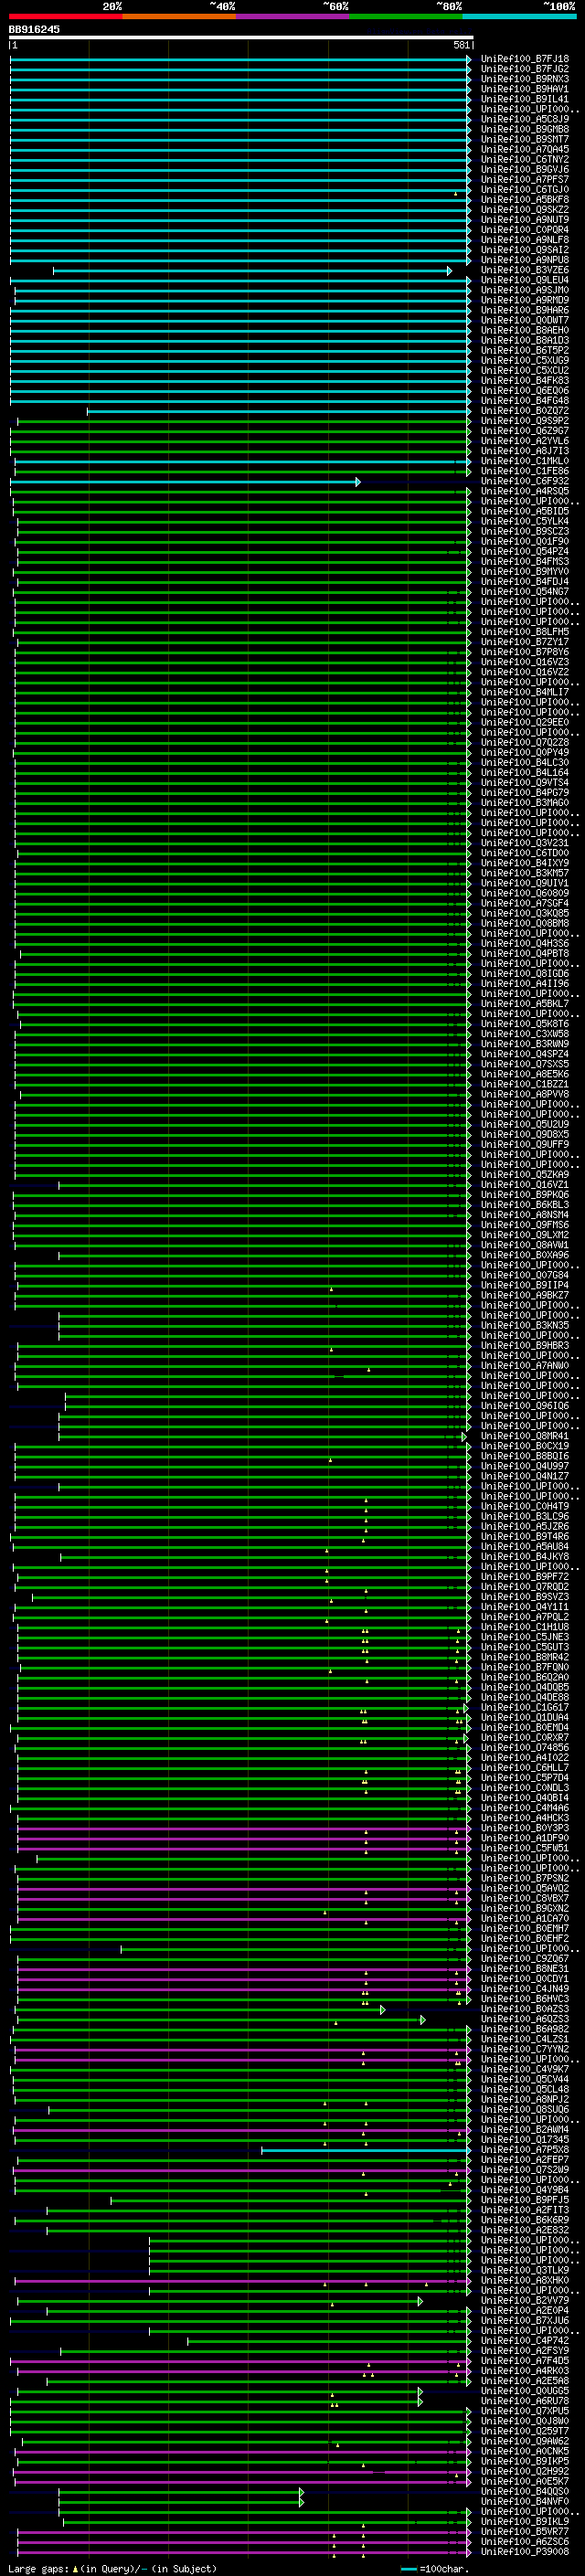Select subject UniRef100_B2AWM4
The image size is (585, 2576).
click(524, 2129)
